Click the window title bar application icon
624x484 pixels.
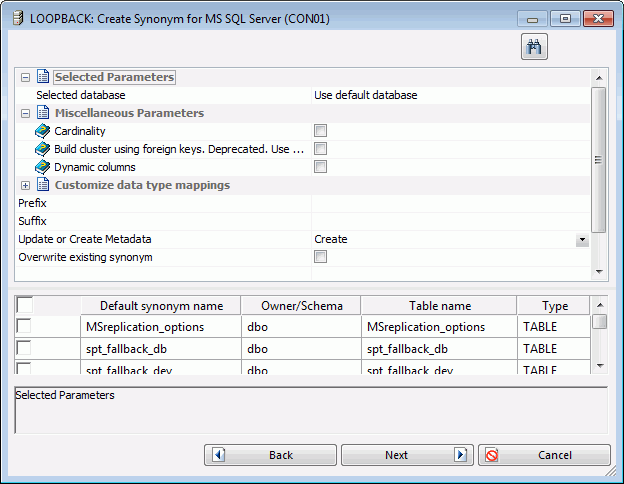coord(18,18)
